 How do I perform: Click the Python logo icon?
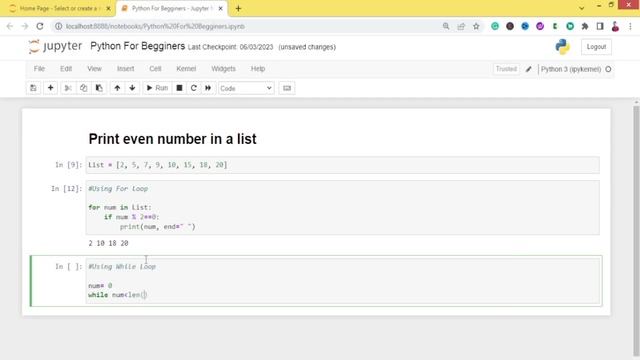click(x=562, y=47)
